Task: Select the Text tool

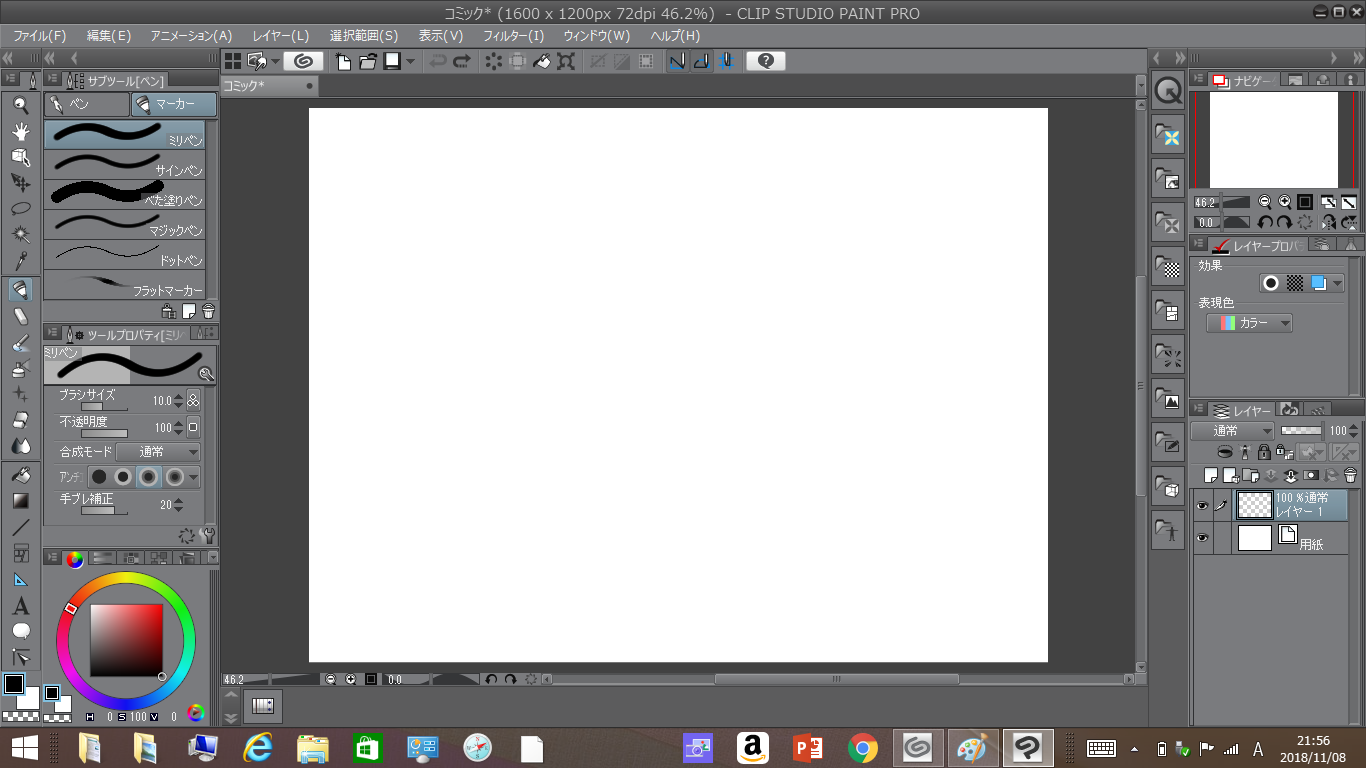Action: coord(20,606)
